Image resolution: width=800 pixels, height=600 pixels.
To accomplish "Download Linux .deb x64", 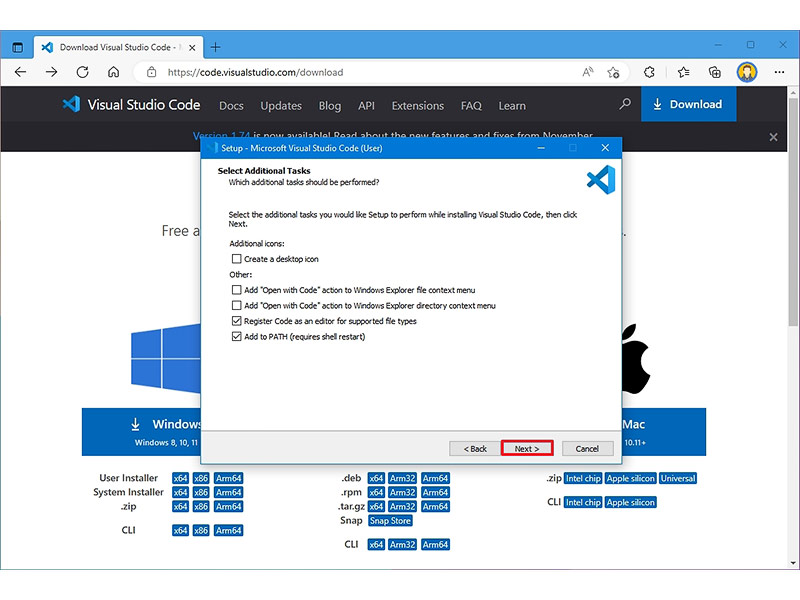I will (x=376, y=478).
